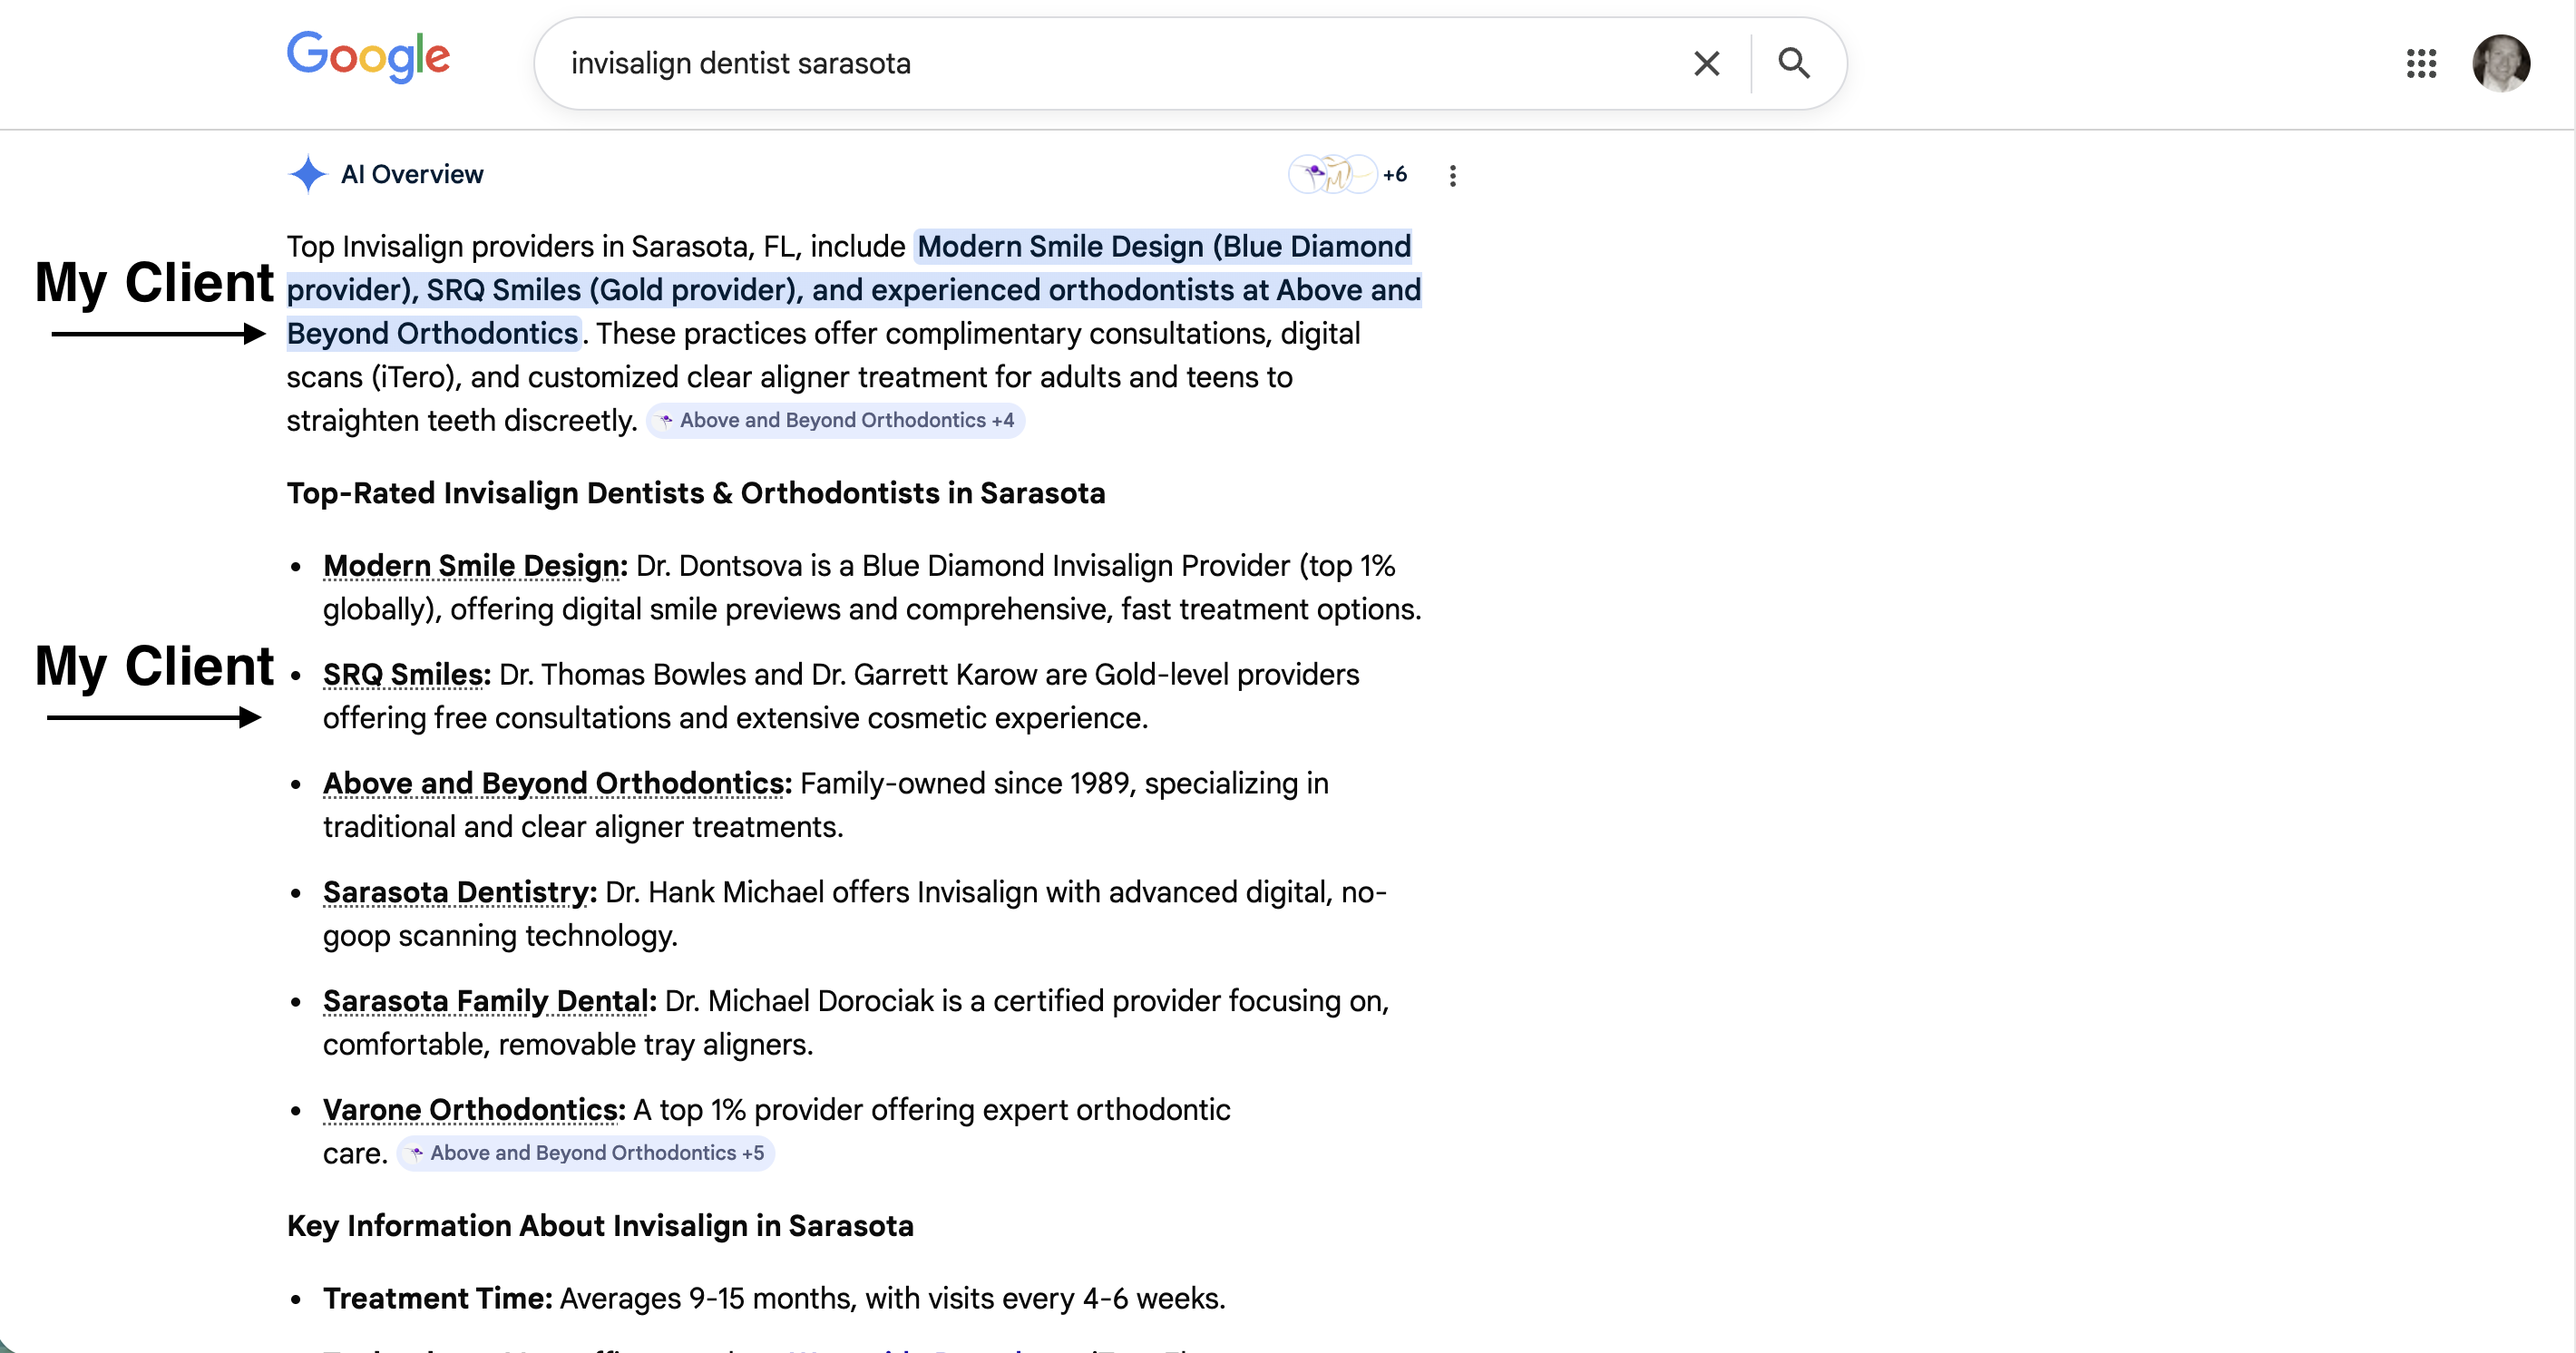Select the AI Overview header label
2576x1353 pixels.
[x=411, y=173]
